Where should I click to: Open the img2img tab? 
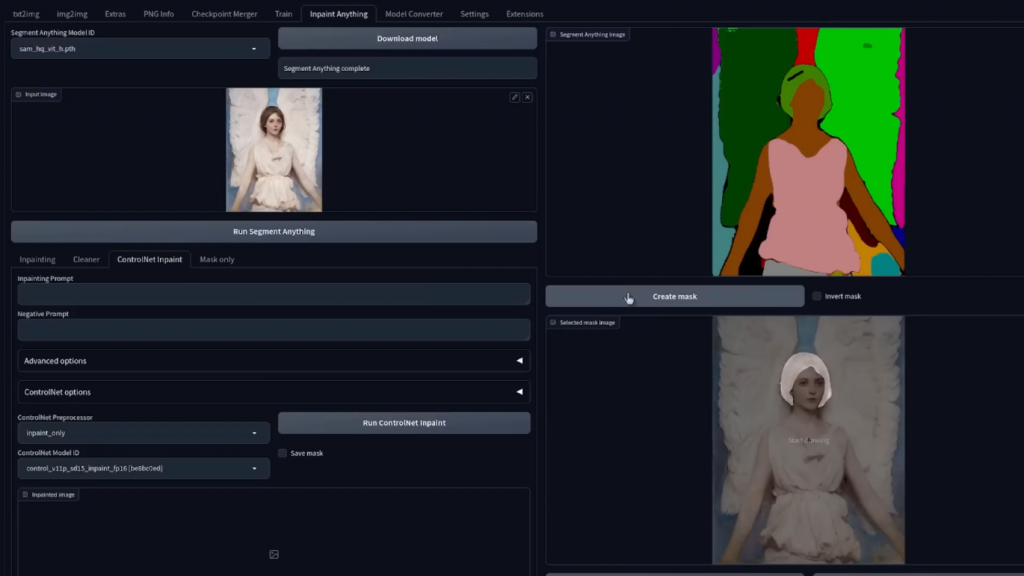click(71, 14)
